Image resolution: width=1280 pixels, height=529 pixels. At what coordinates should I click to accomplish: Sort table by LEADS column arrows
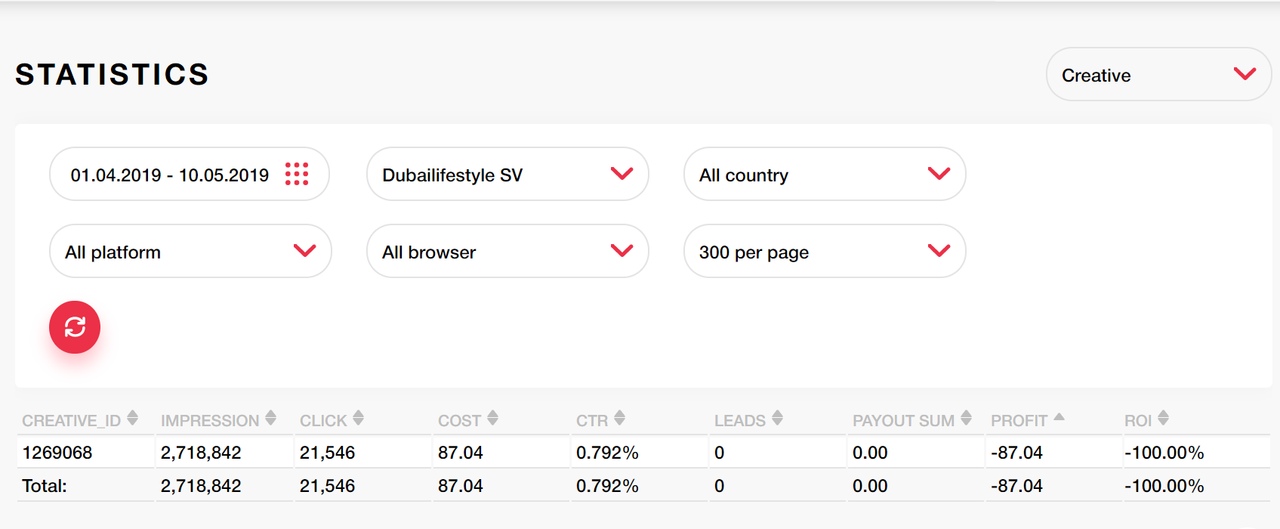click(x=777, y=420)
